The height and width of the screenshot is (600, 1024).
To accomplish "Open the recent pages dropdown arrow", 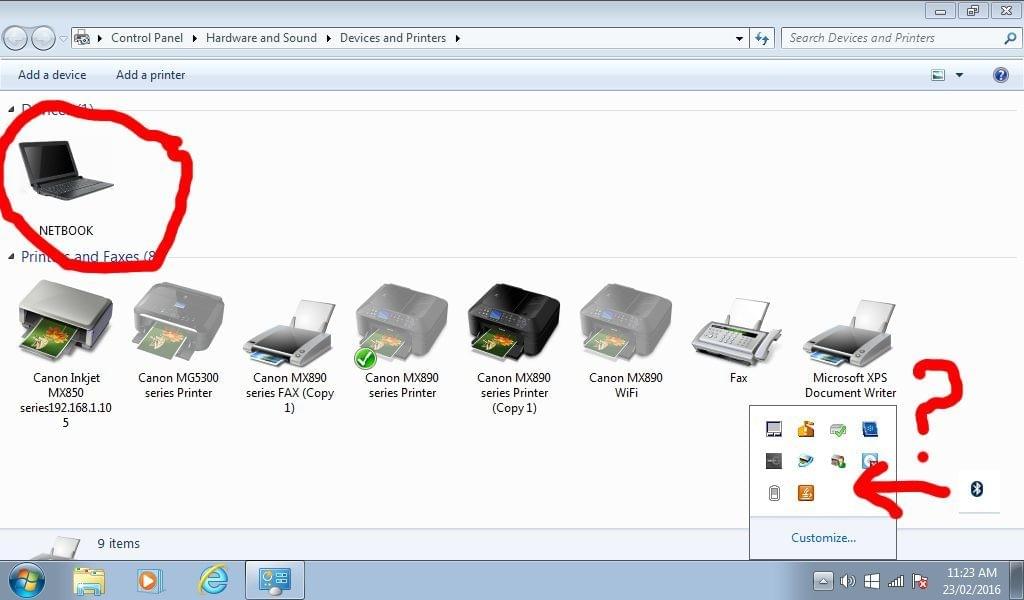I will tap(63, 39).
